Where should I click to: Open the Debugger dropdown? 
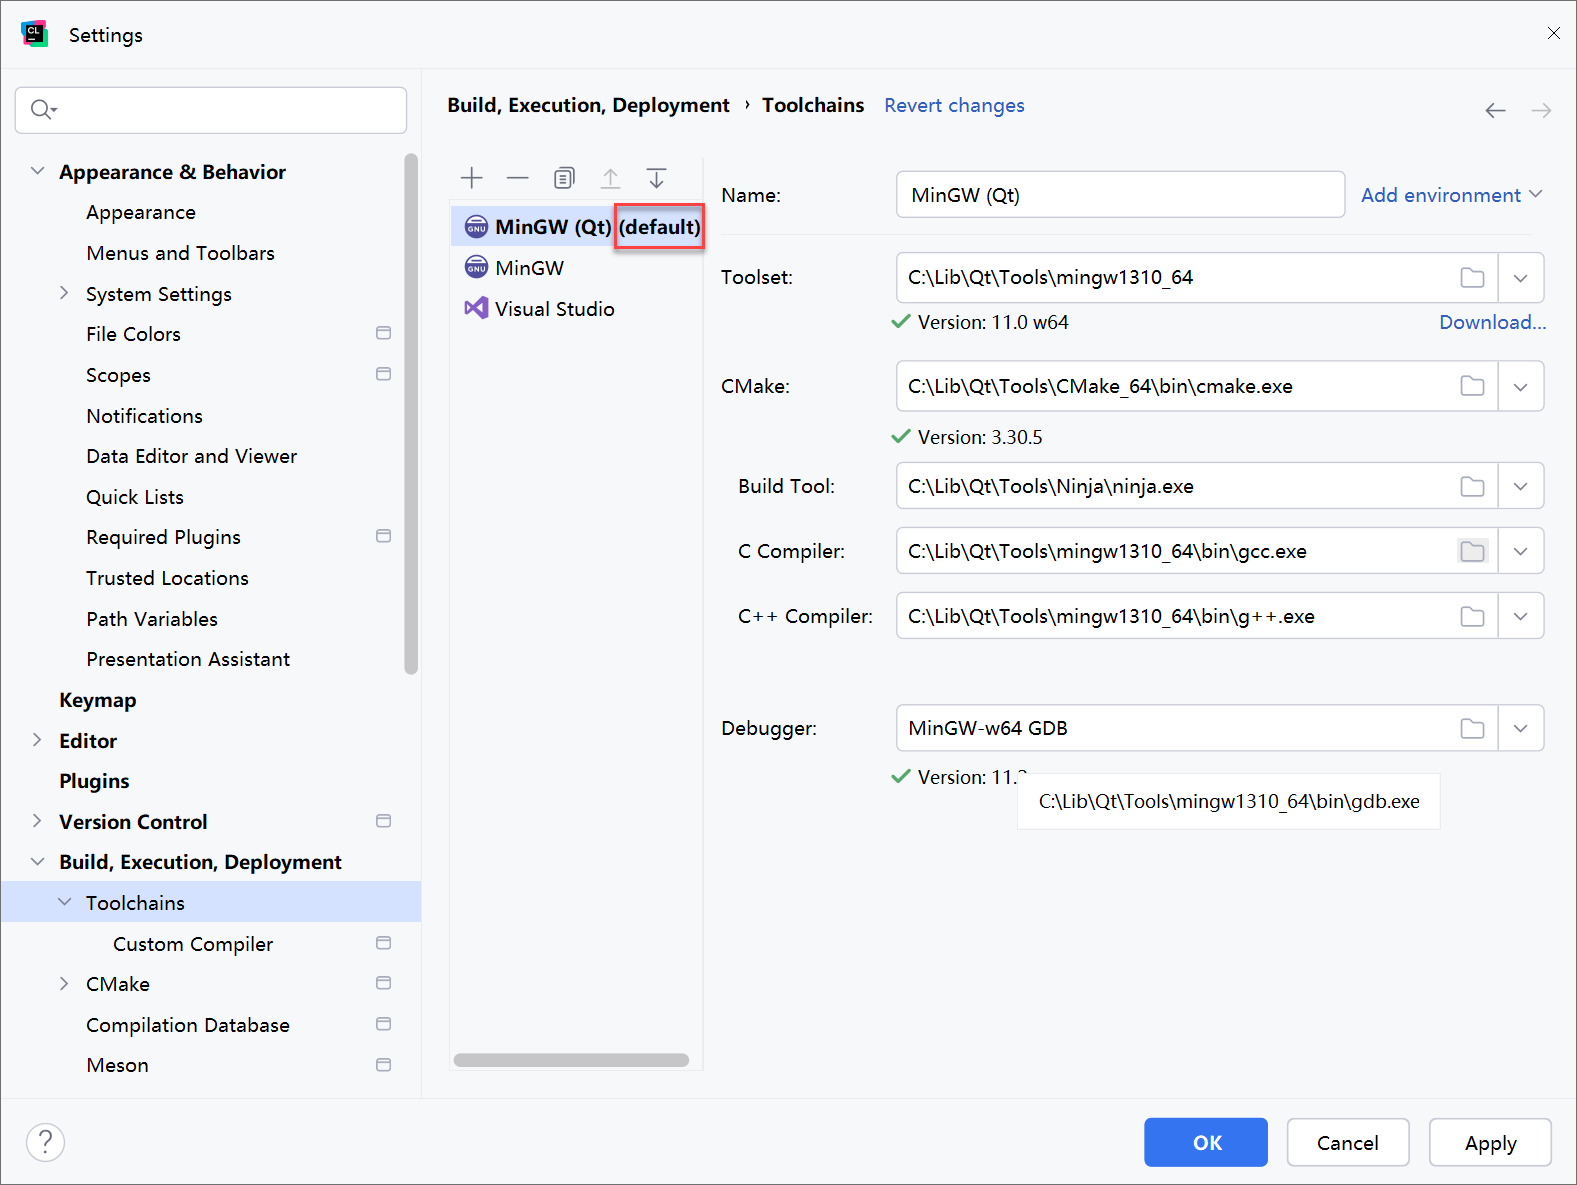coord(1521,728)
